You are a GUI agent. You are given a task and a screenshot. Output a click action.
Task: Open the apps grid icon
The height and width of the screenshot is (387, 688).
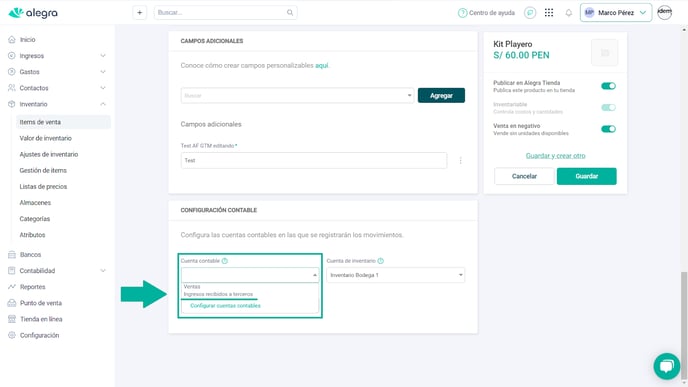coord(548,13)
